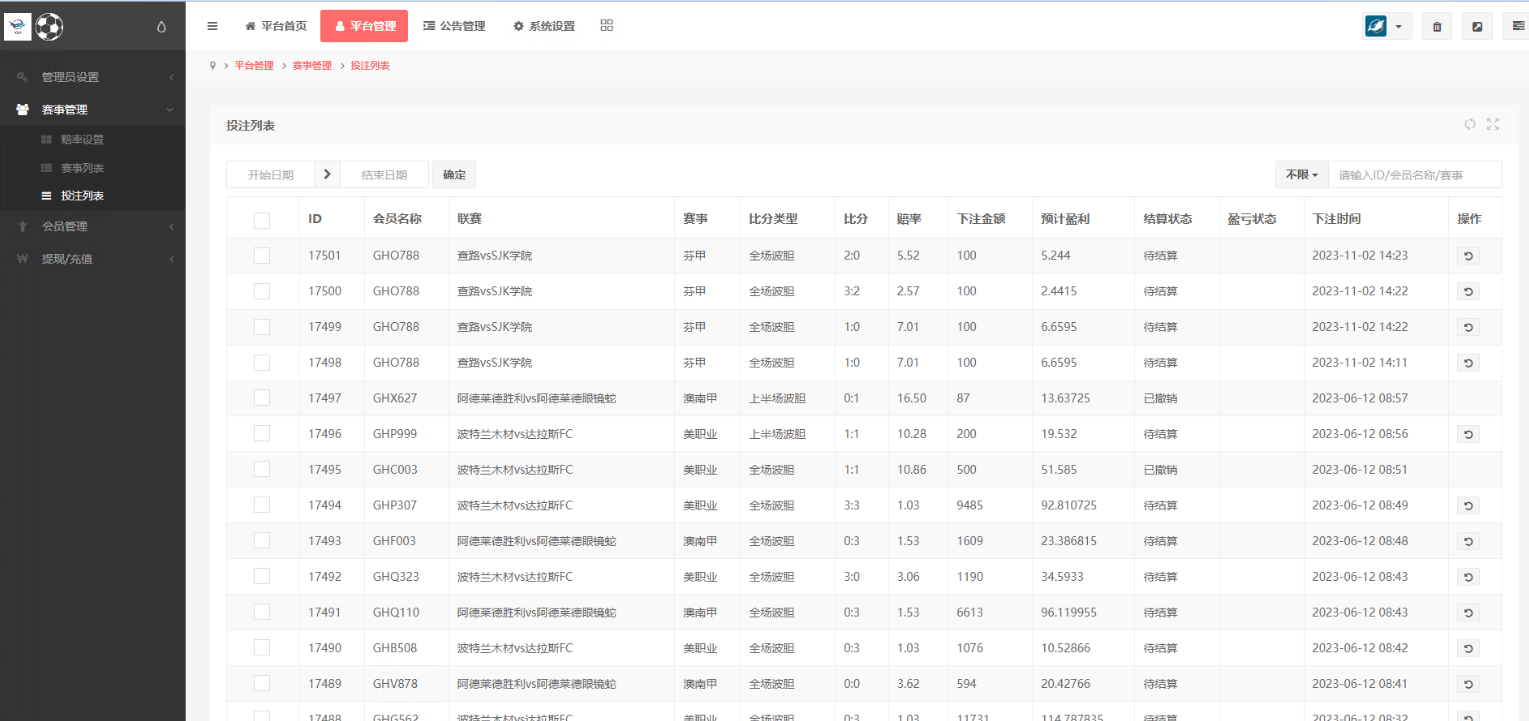This screenshot has height=721, width=1529.
Task: Open the user avatar dropdown in header
Action: click(1387, 27)
